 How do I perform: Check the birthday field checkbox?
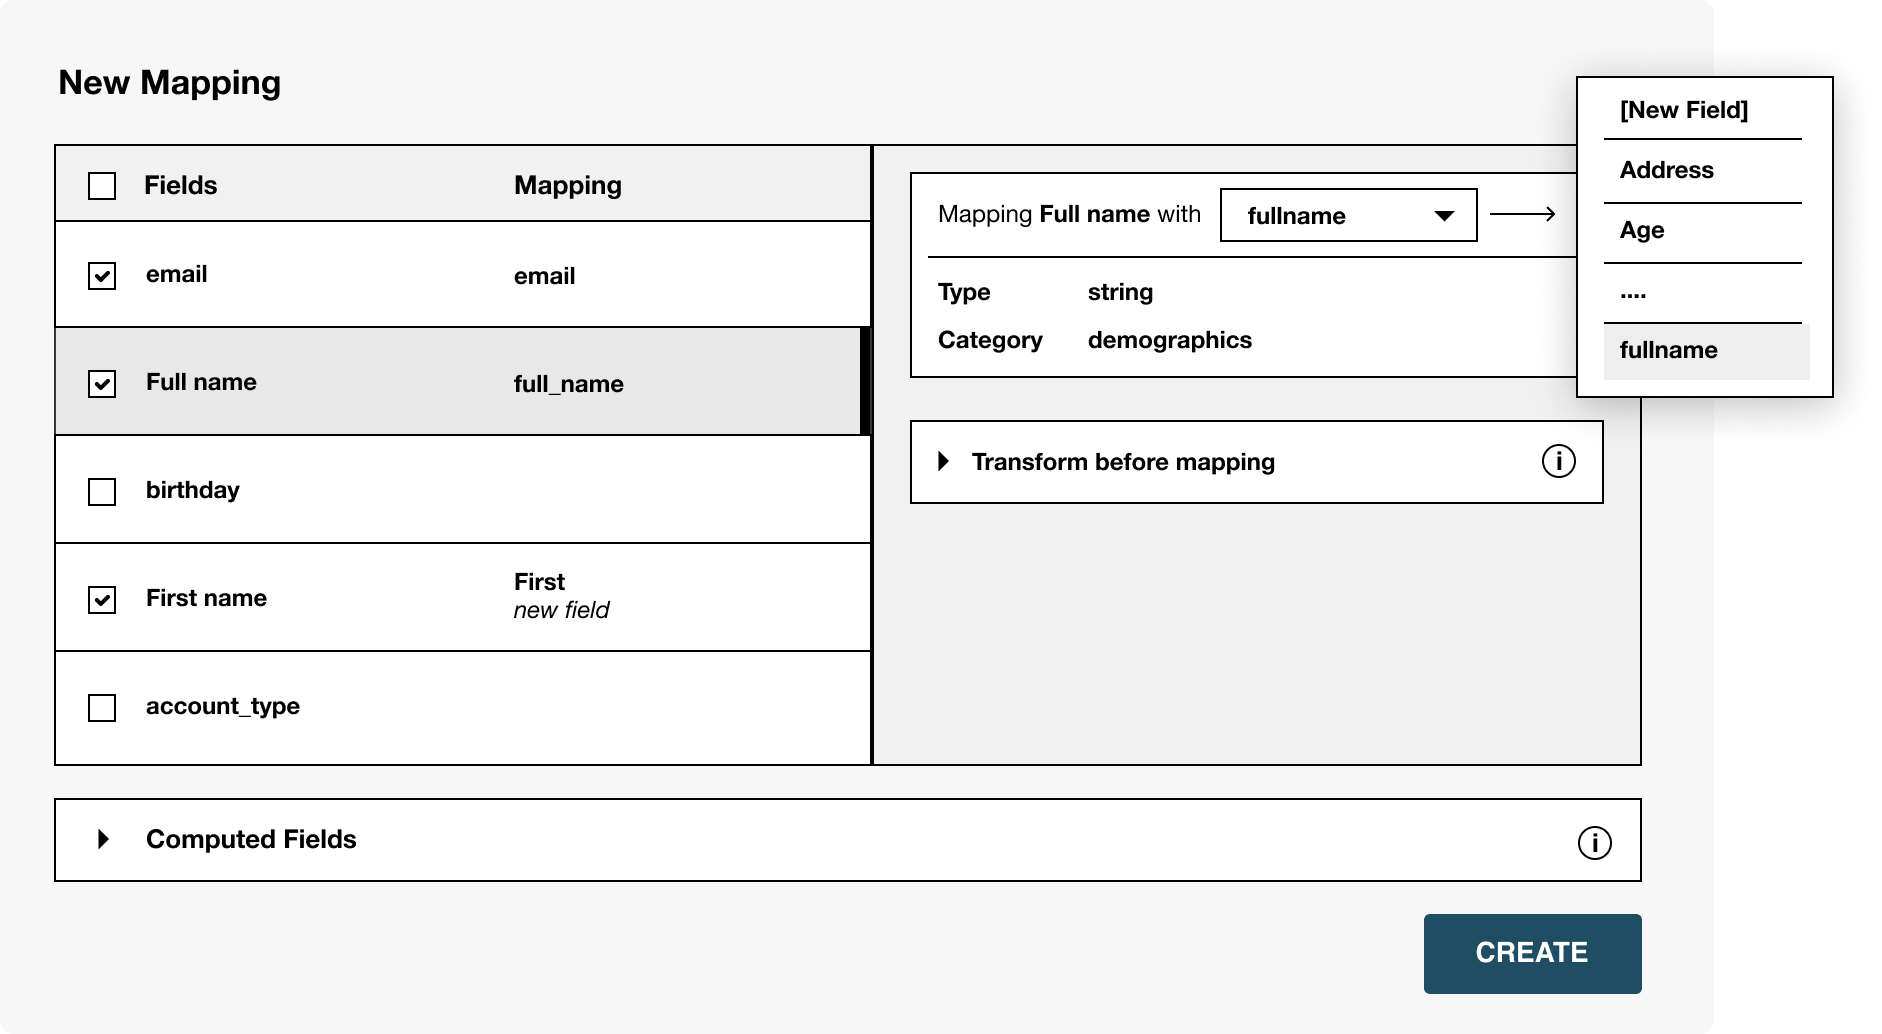click(102, 492)
